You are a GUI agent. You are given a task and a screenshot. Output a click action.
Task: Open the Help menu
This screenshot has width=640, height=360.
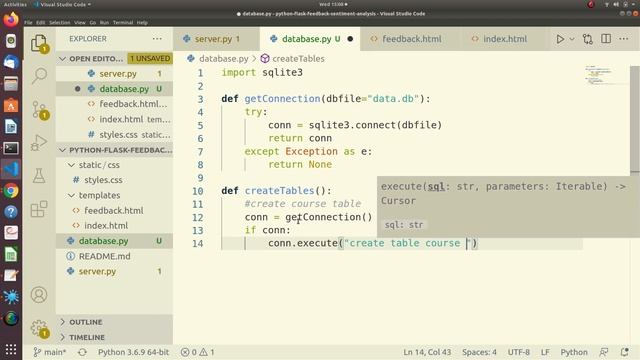point(142,22)
